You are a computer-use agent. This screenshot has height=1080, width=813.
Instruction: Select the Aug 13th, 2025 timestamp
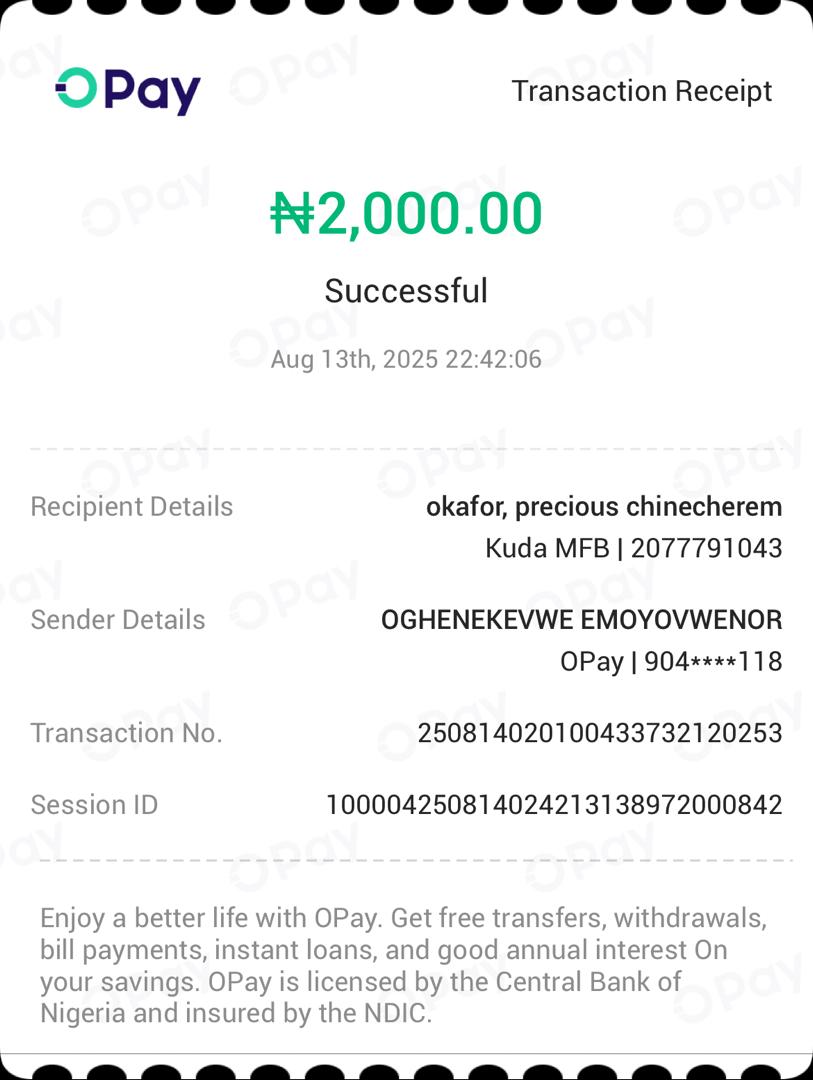[x=406, y=359]
